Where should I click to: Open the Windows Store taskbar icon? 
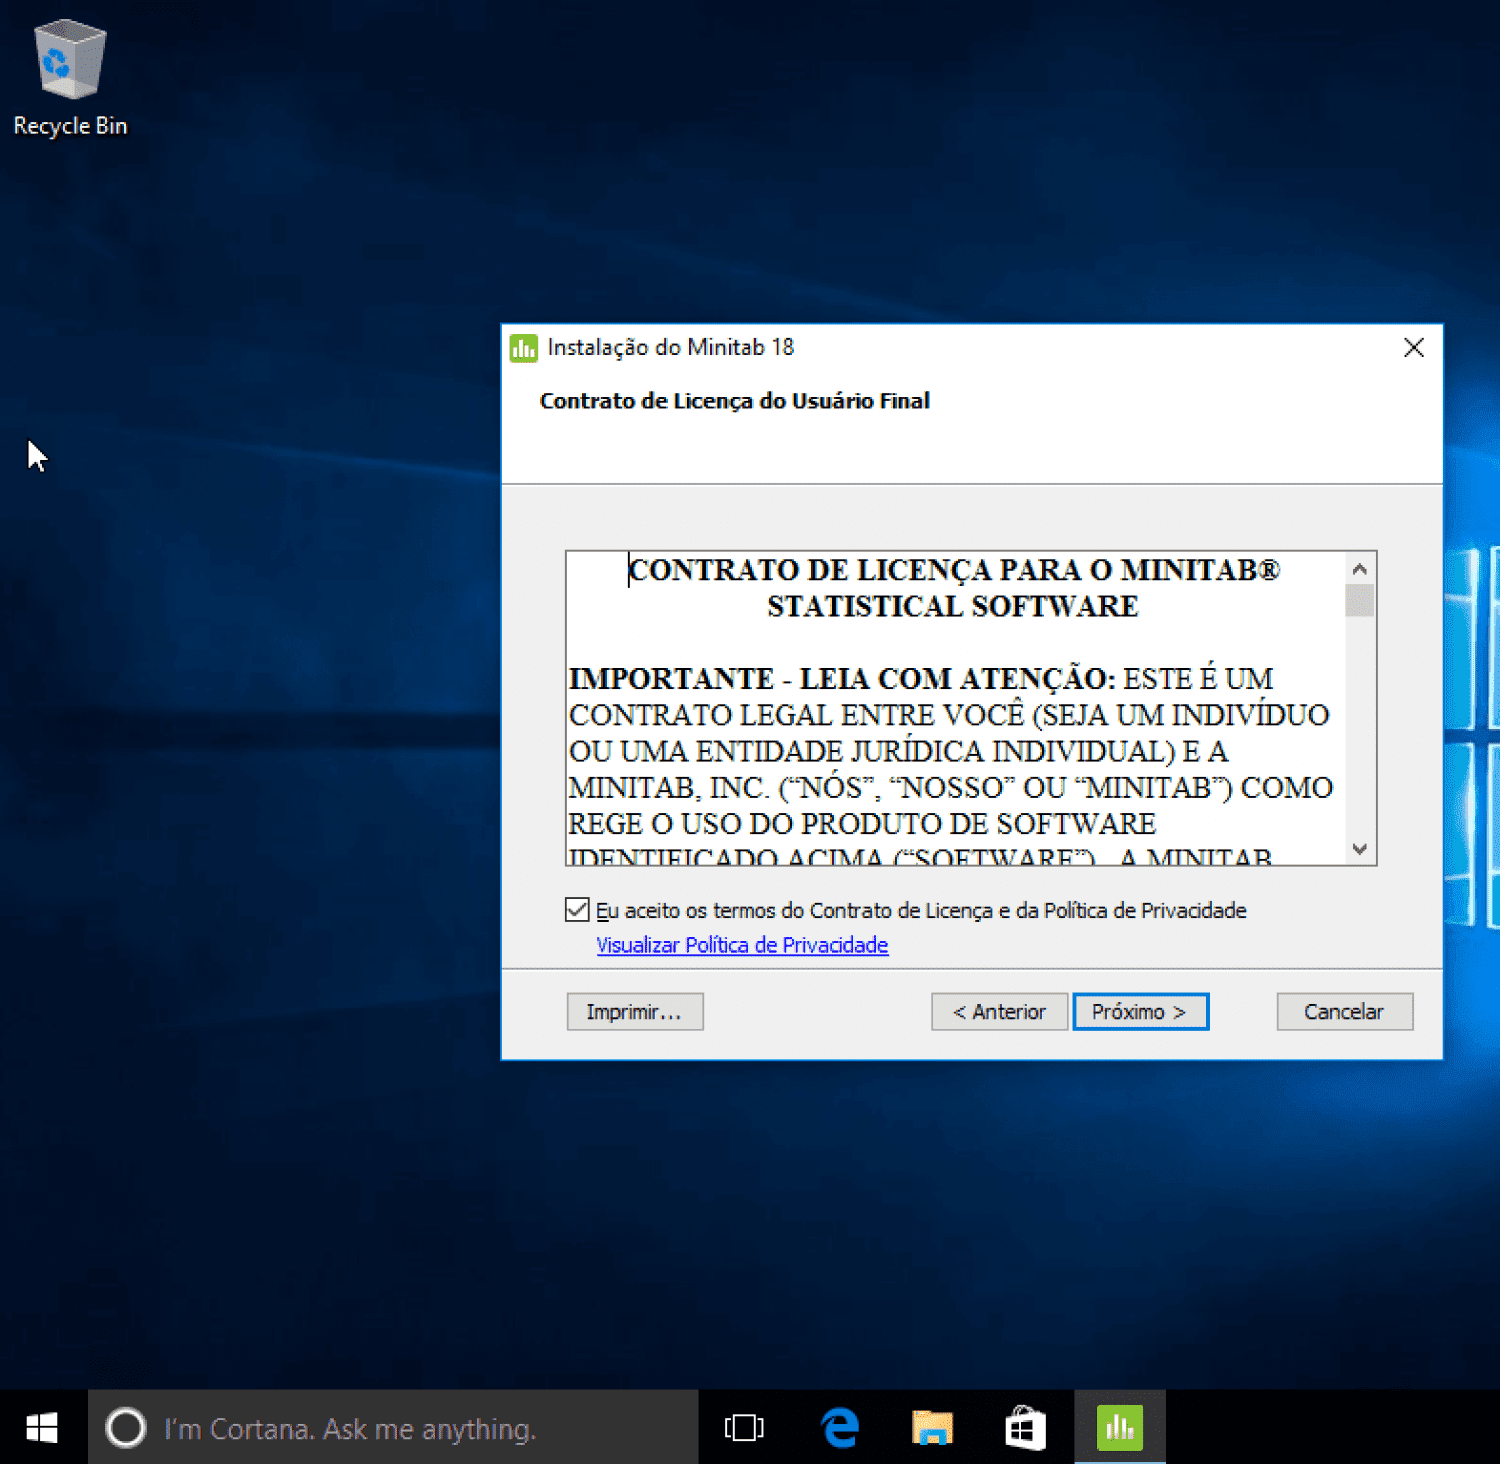[1025, 1427]
